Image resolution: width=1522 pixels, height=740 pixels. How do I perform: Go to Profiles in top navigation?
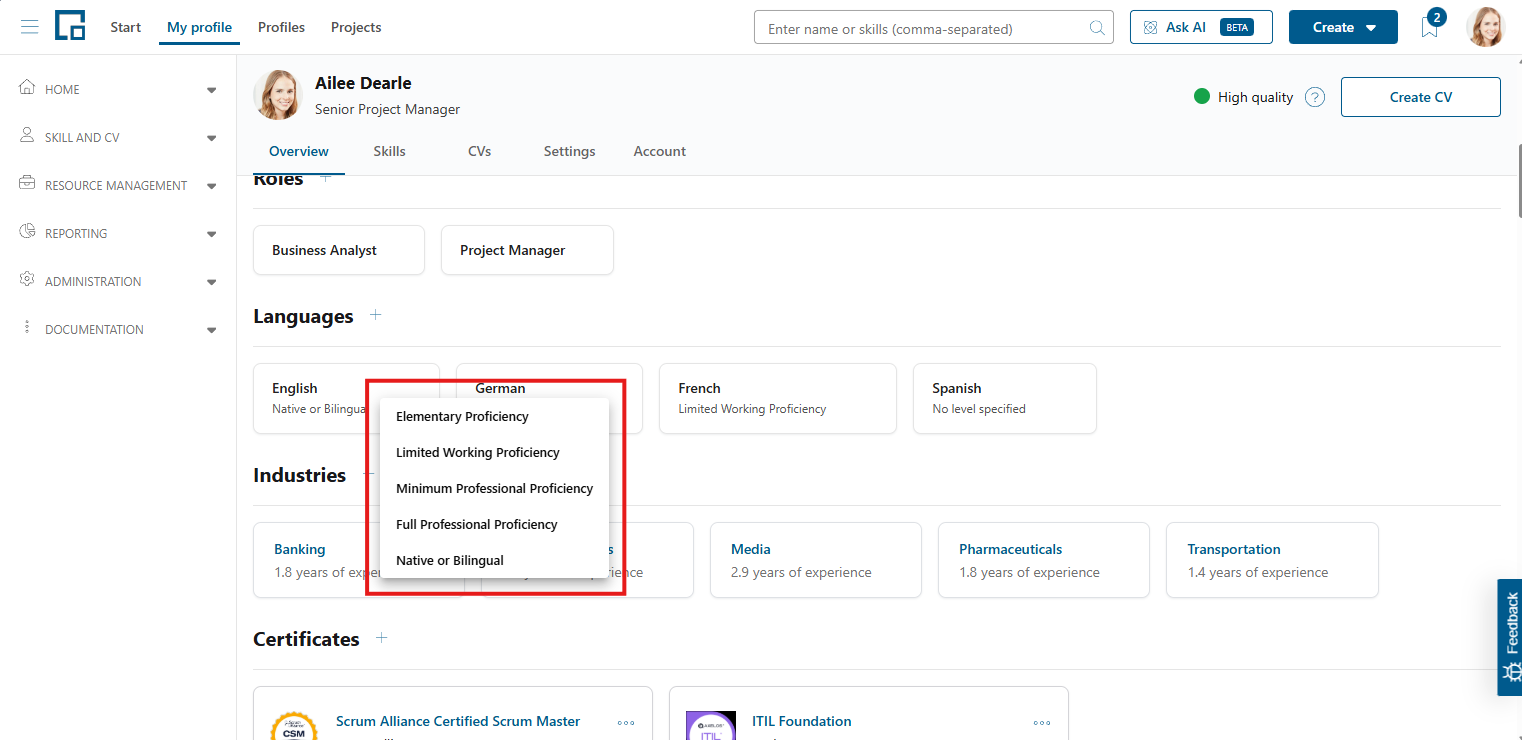[281, 27]
